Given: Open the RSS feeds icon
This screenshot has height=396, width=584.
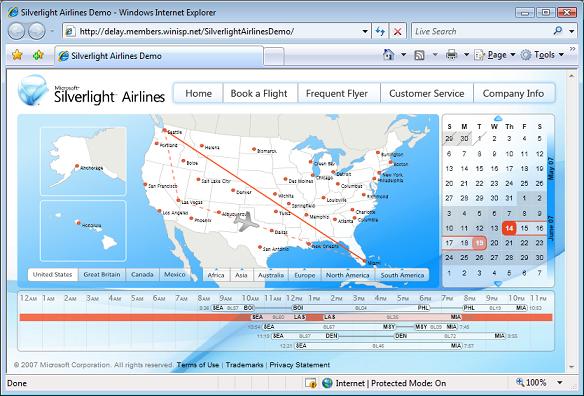Looking at the screenshot, I should [419, 55].
